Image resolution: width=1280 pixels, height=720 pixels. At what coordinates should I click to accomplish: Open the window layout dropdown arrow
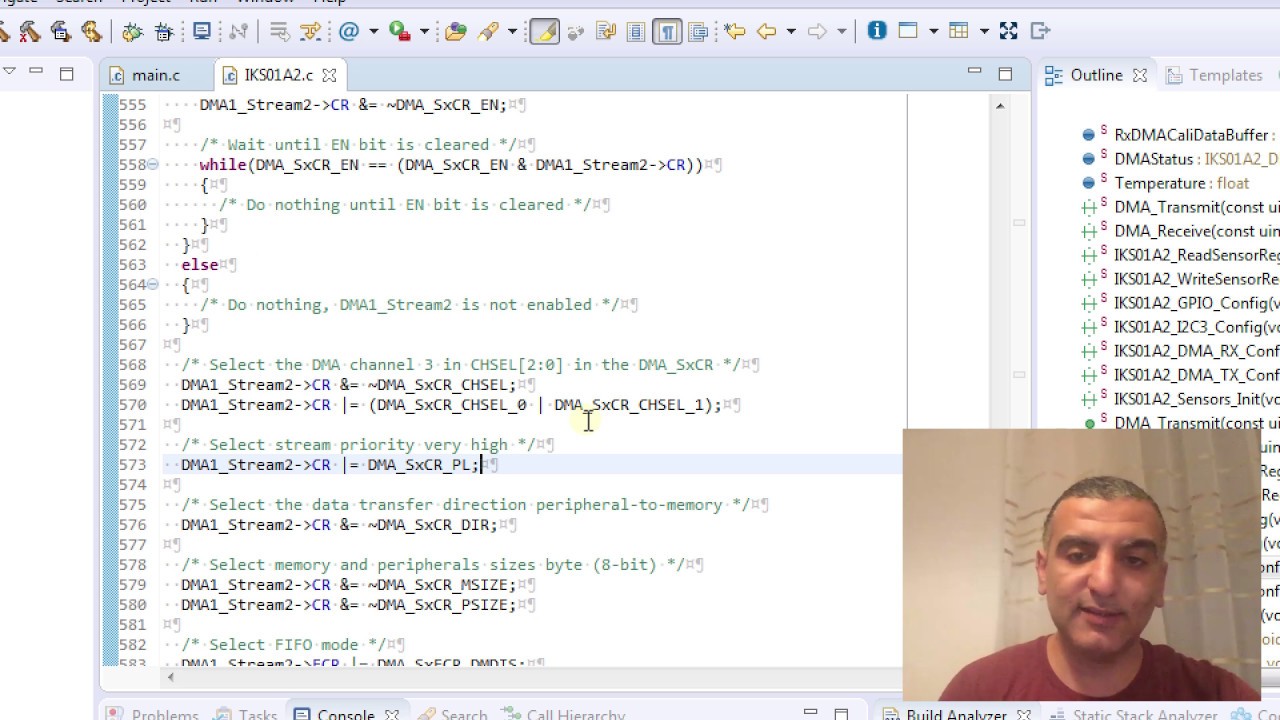pyautogui.click(x=932, y=32)
